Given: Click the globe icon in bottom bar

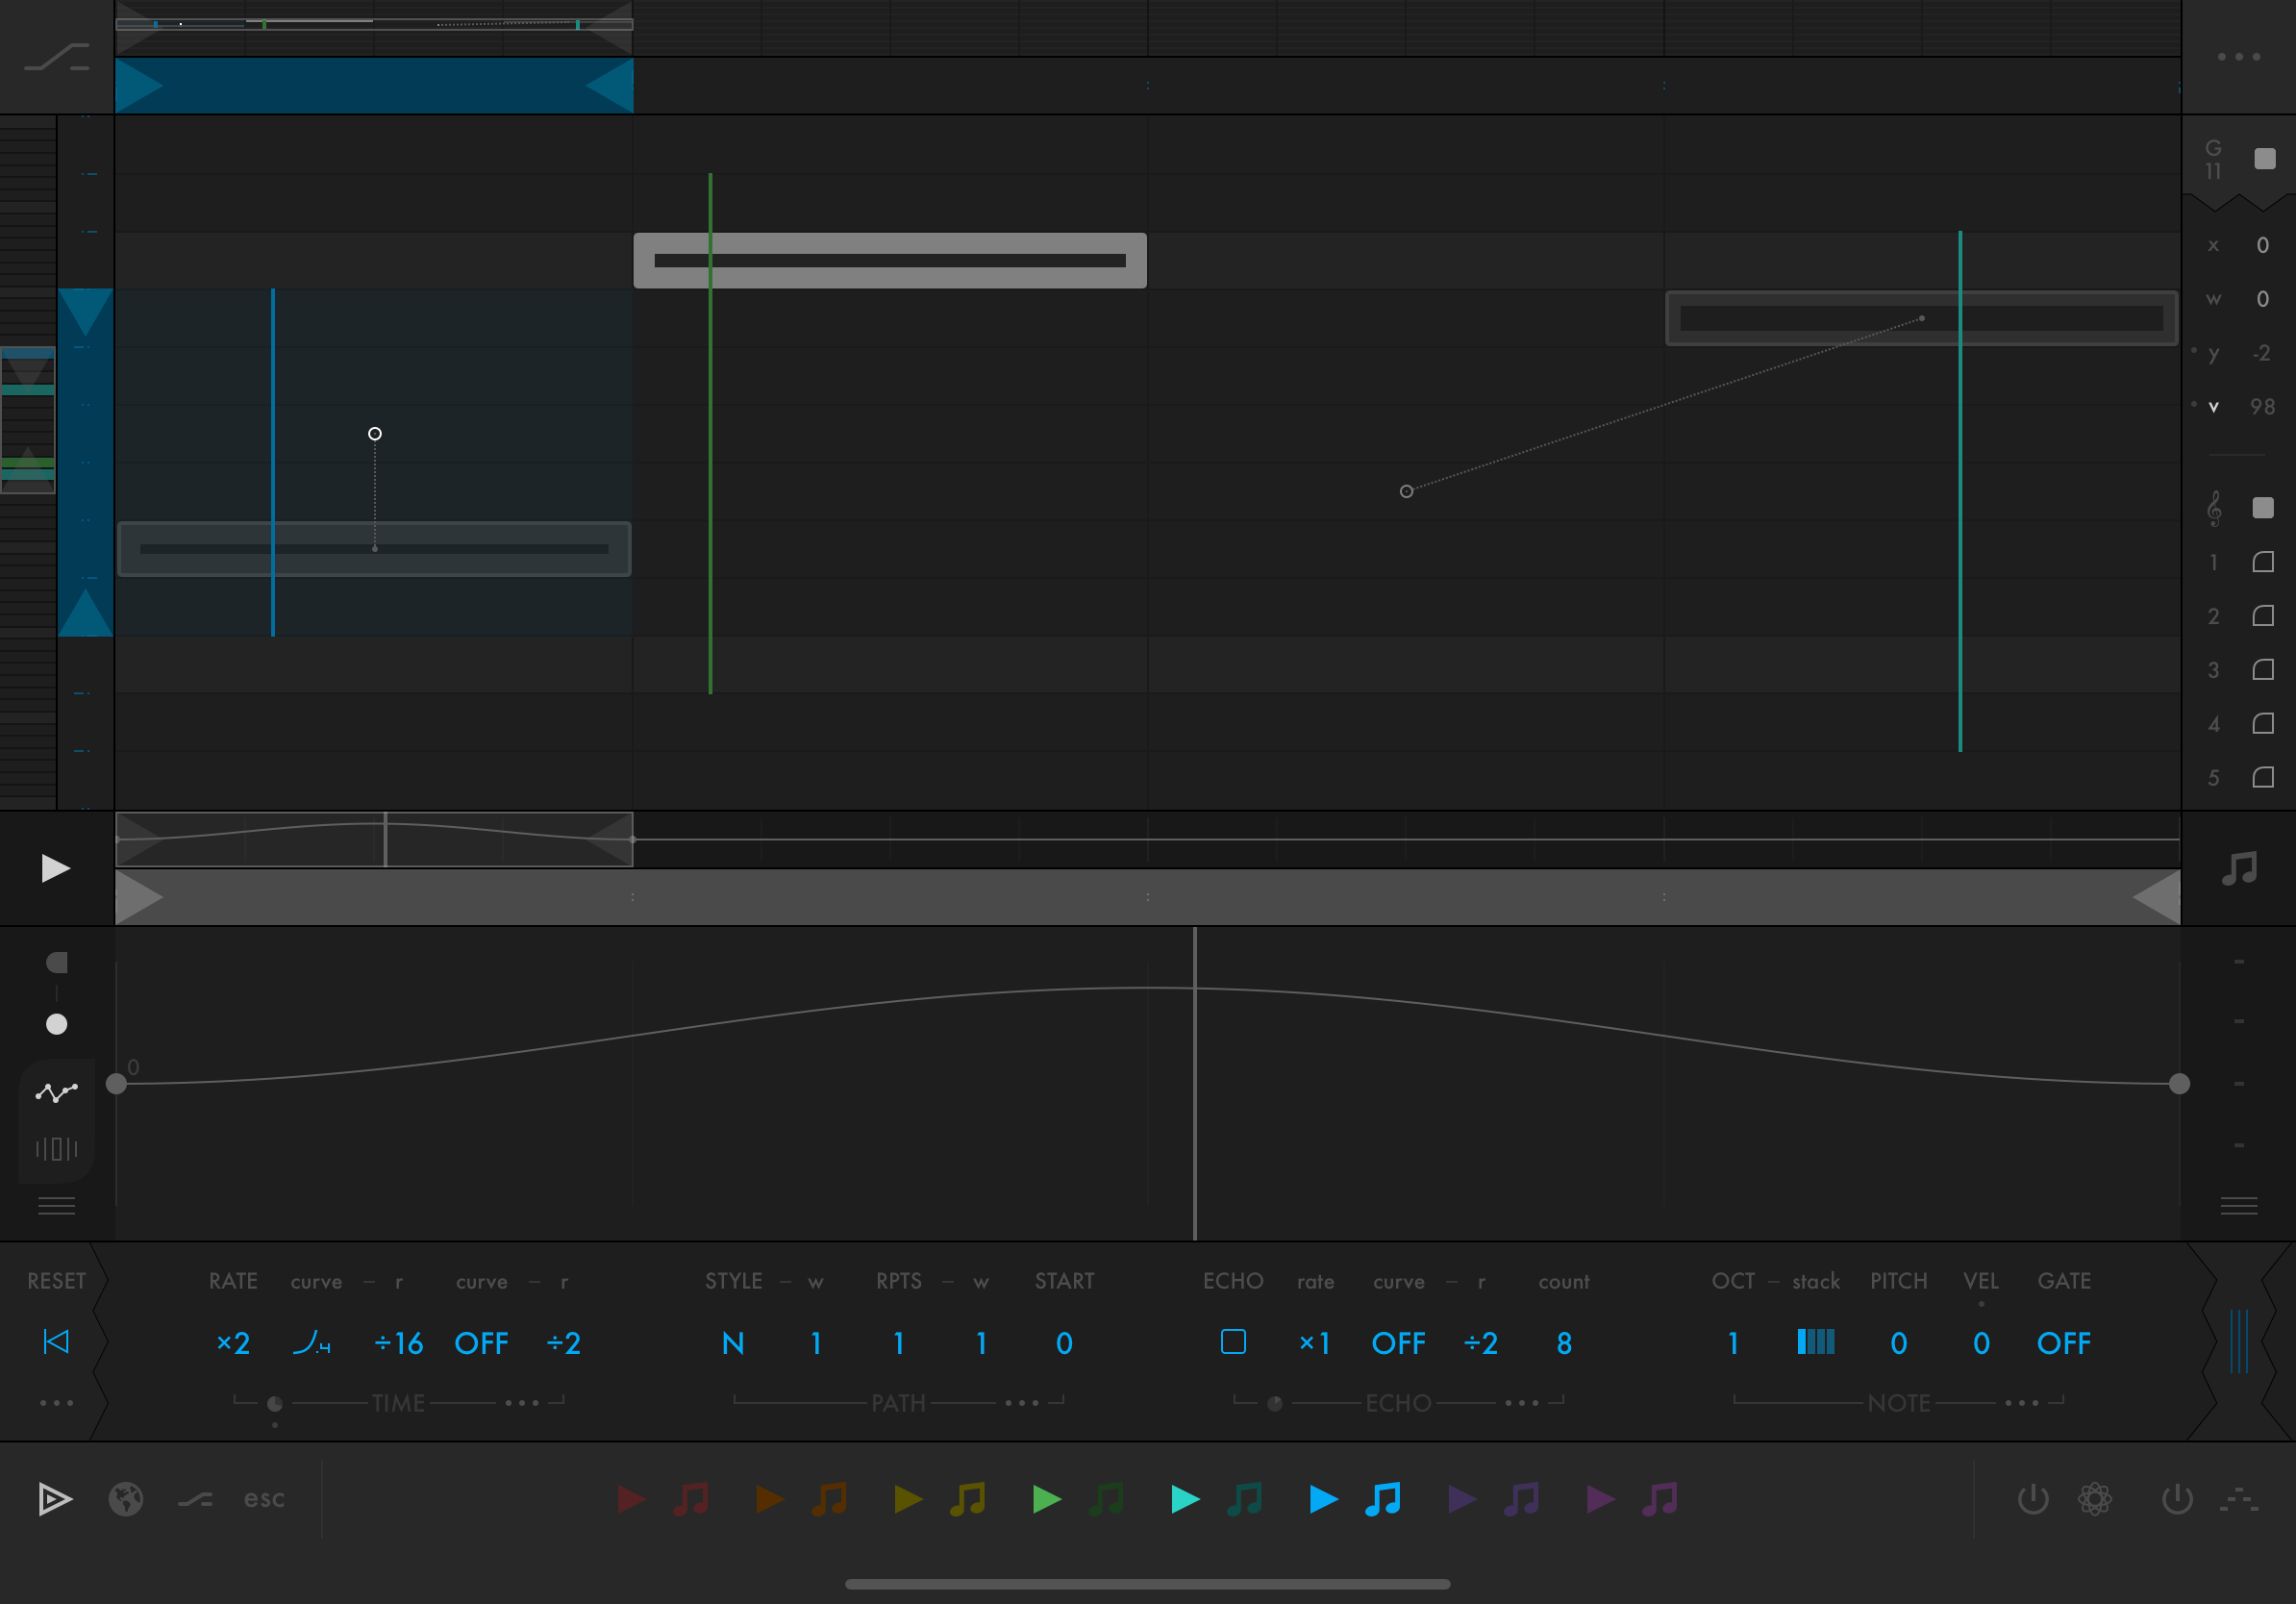Looking at the screenshot, I should 126,1498.
